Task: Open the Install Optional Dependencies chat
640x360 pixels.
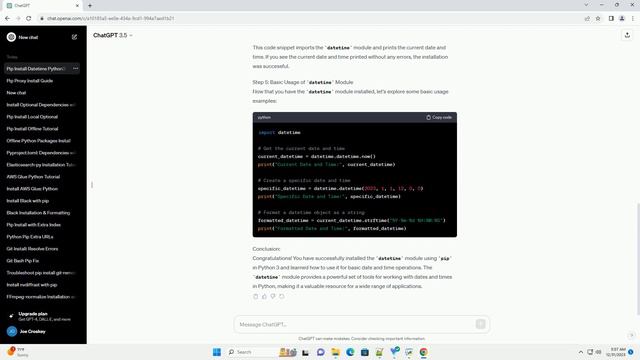Action: click(42, 105)
